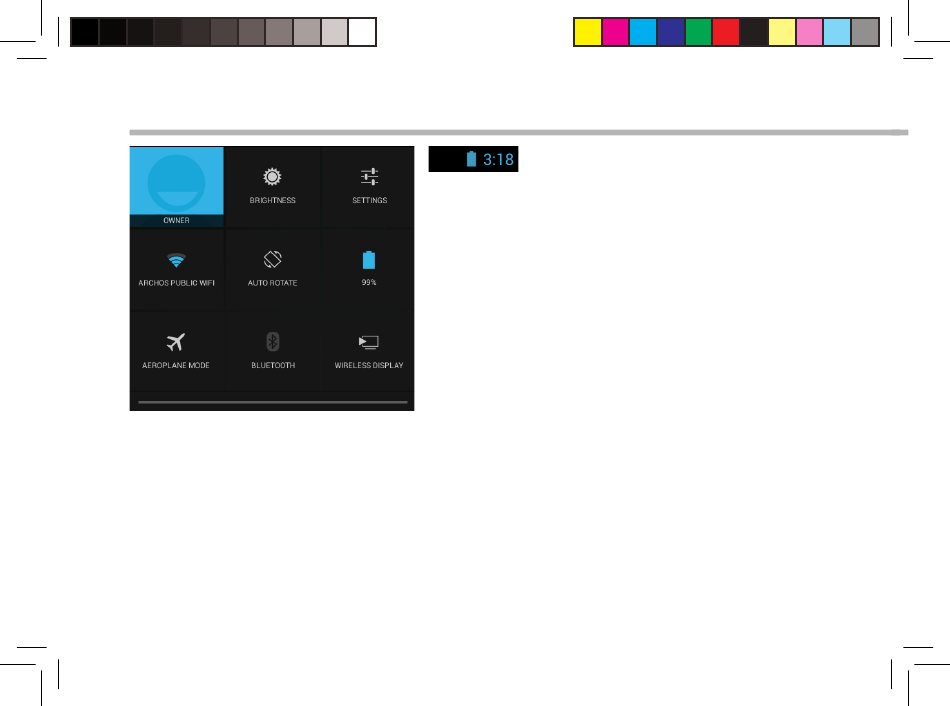Tap the Owner profile avatar tile

tap(176, 187)
